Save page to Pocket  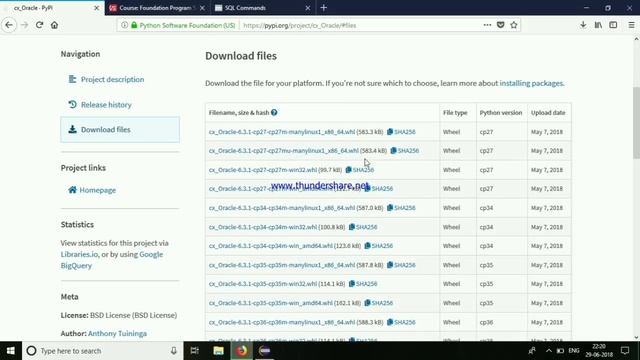point(500,25)
